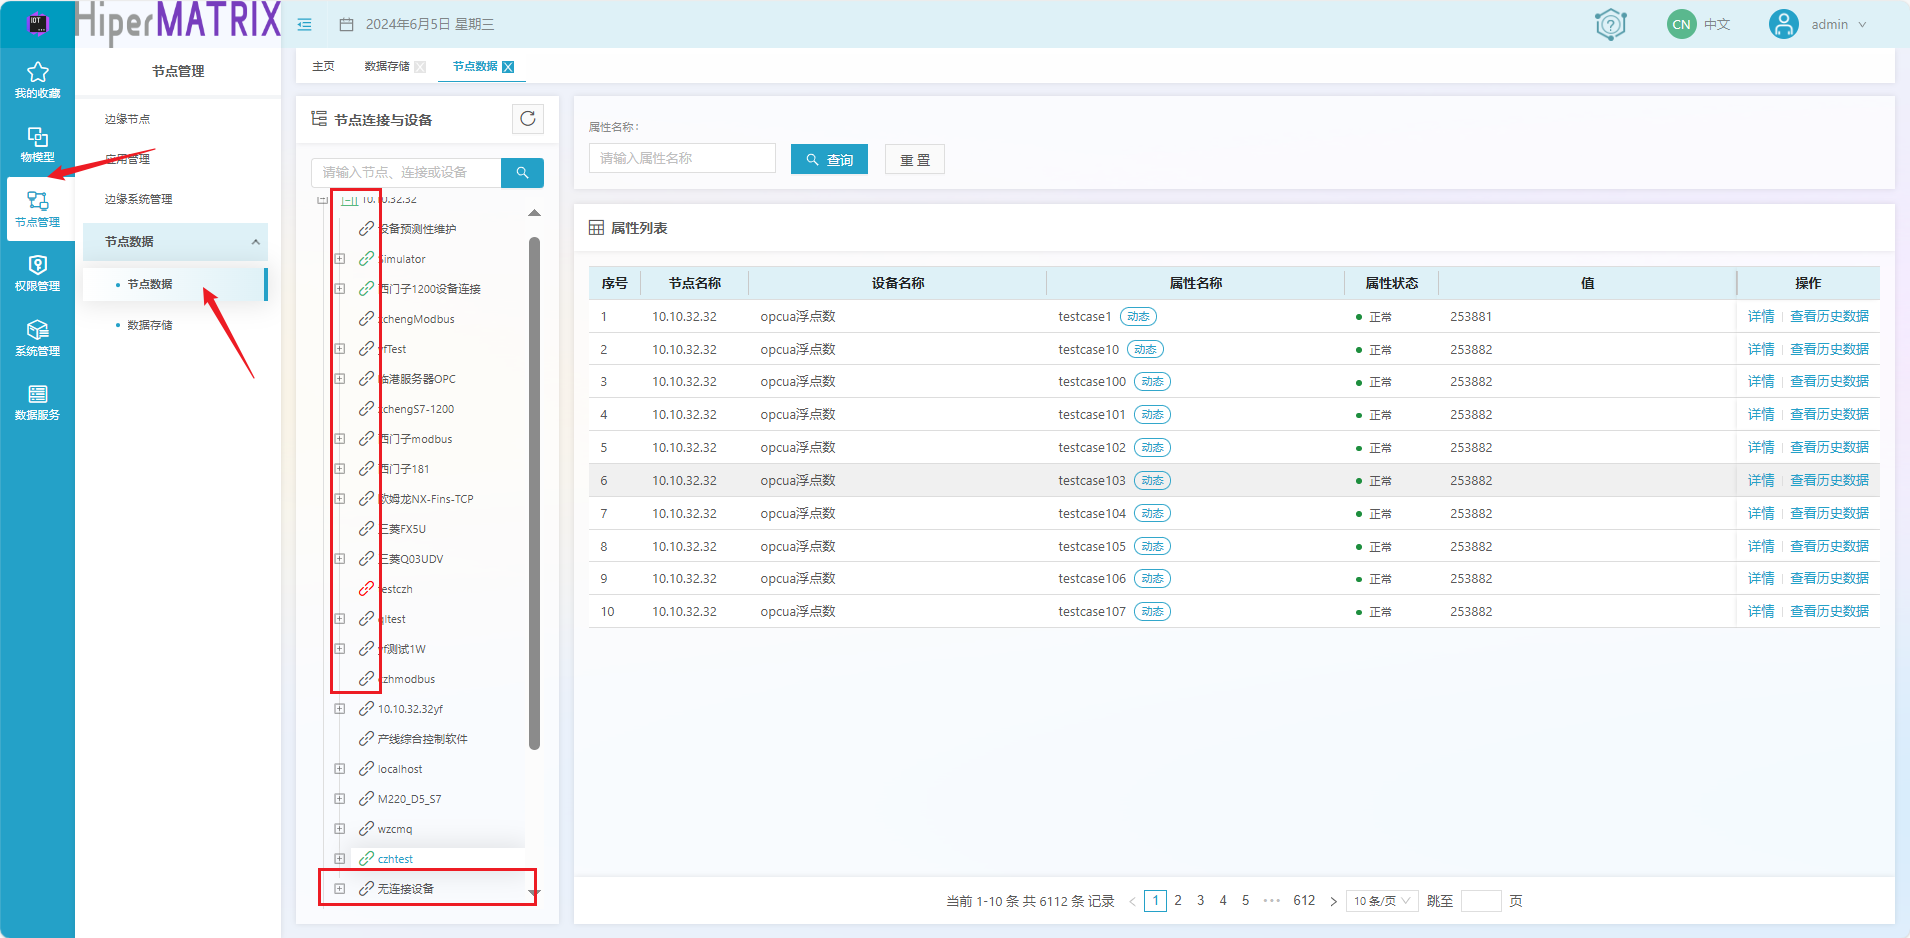Go to next page arrow

[1333, 902]
